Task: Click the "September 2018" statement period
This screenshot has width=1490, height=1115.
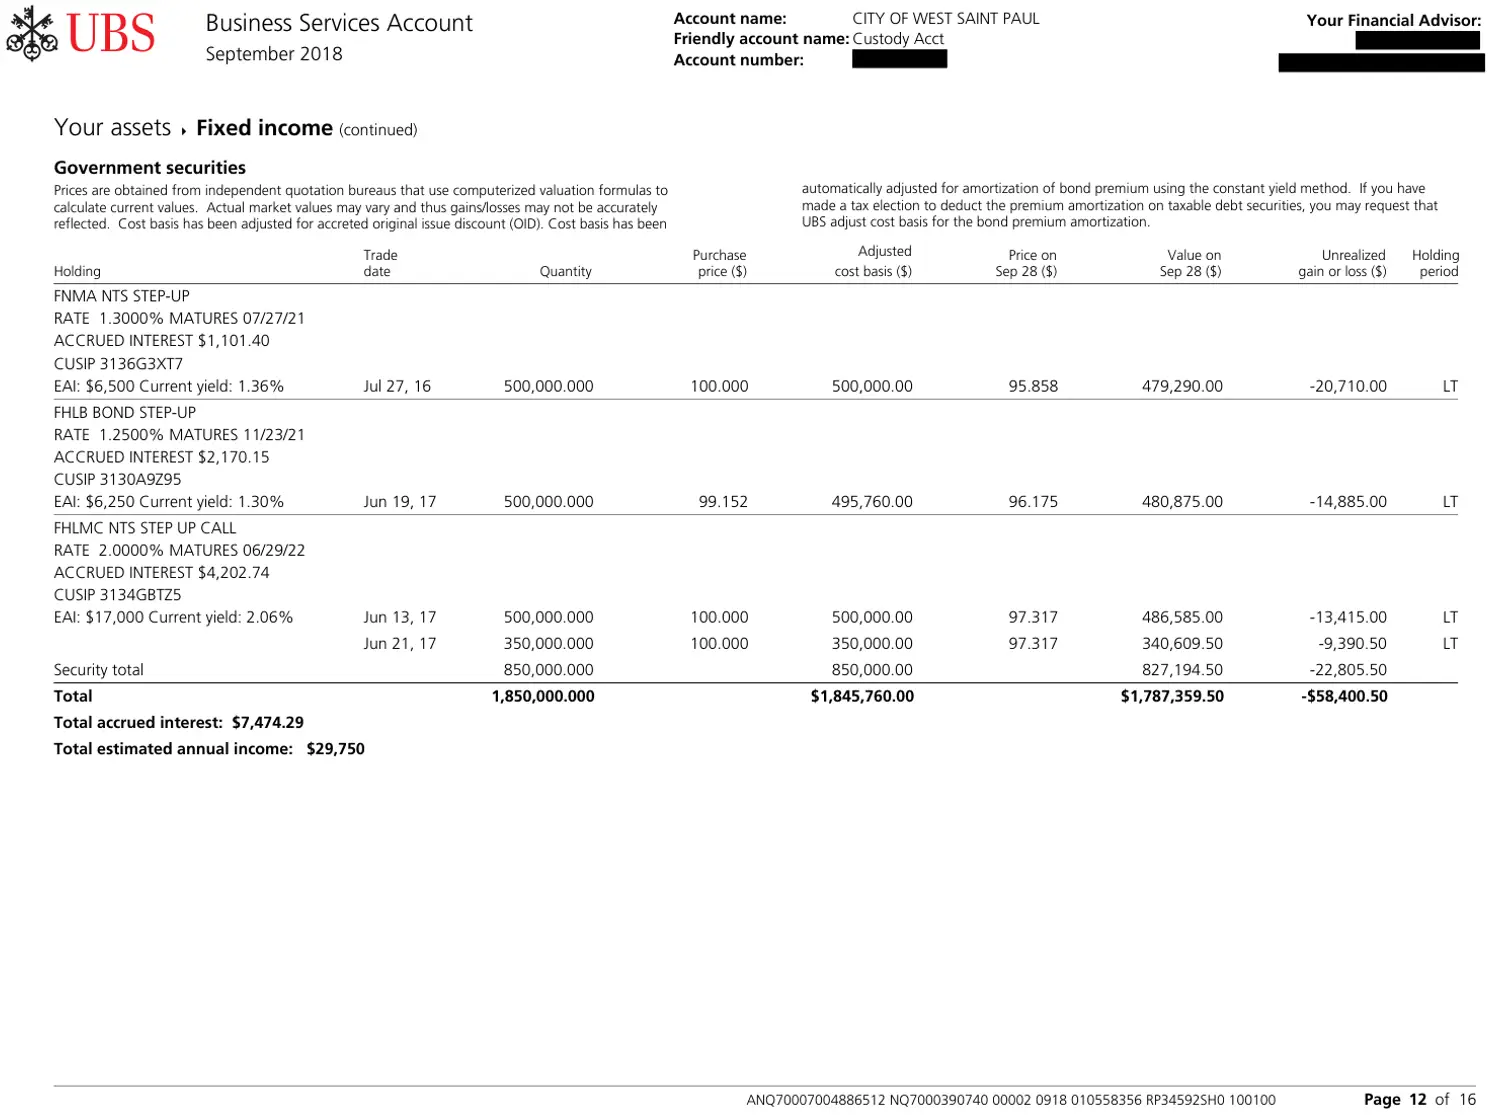Action: [x=274, y=54]
